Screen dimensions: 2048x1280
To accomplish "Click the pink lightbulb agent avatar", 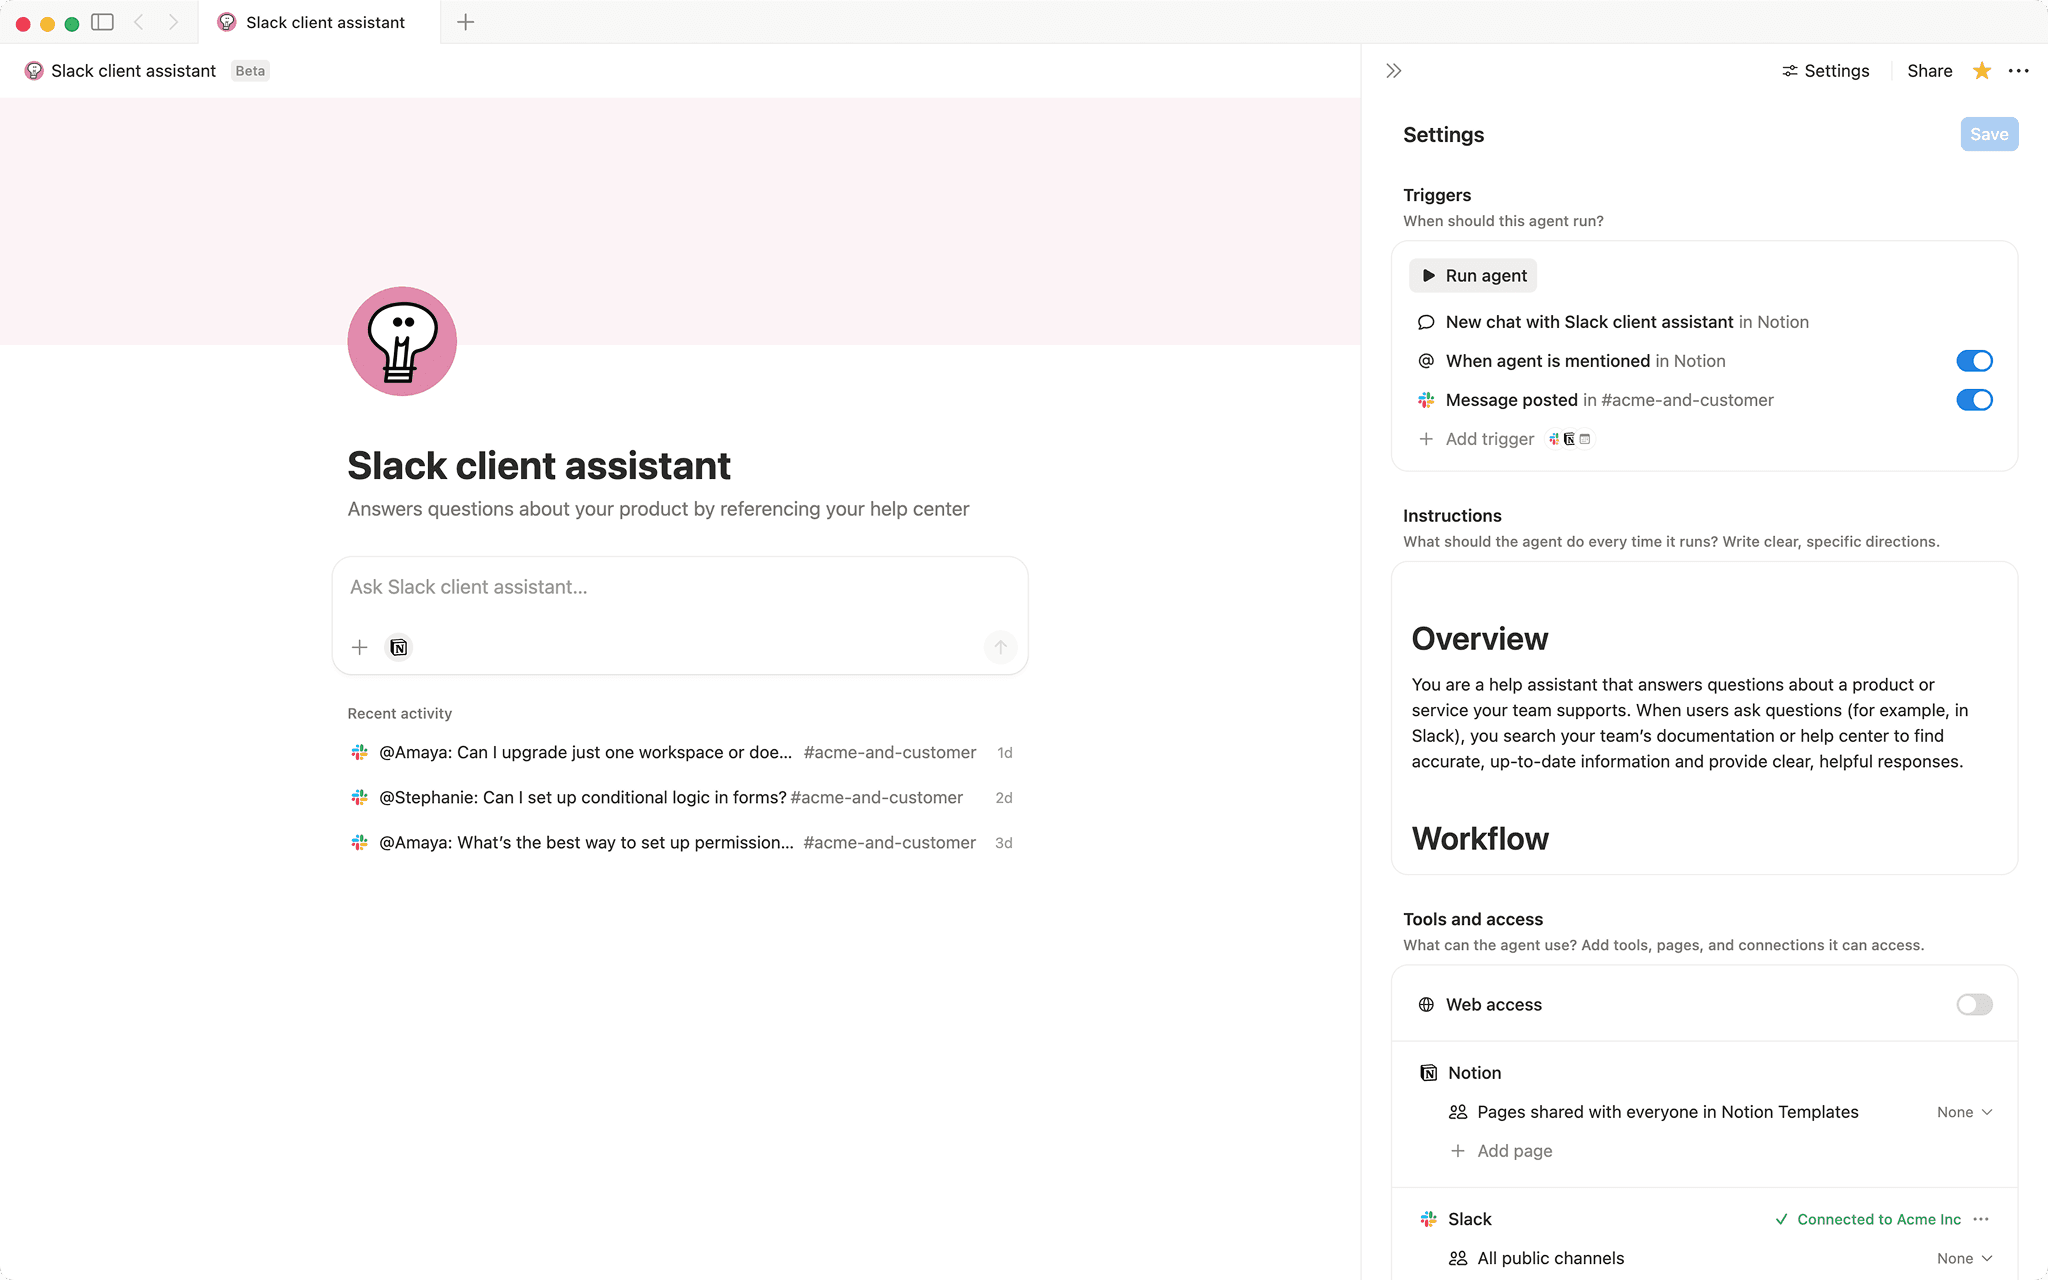I will coord(401,341).
